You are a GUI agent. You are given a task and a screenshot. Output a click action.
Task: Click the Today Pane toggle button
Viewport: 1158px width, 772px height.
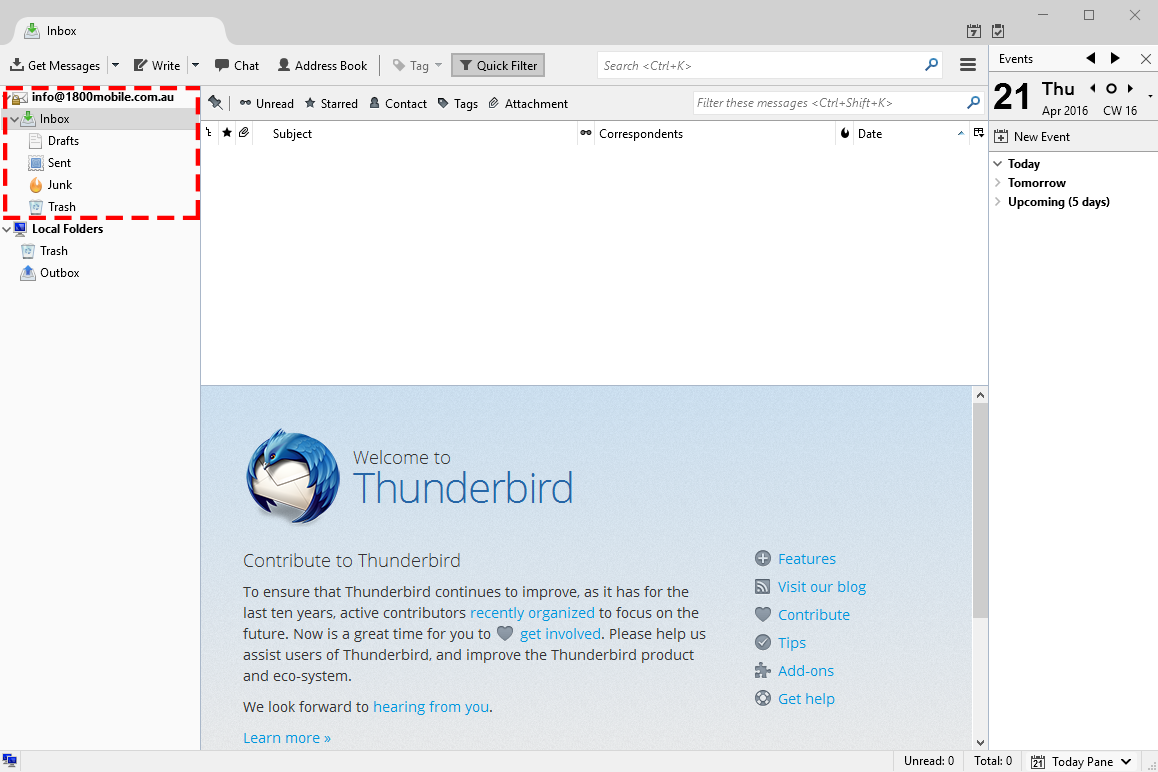(x=1082, y=762)
